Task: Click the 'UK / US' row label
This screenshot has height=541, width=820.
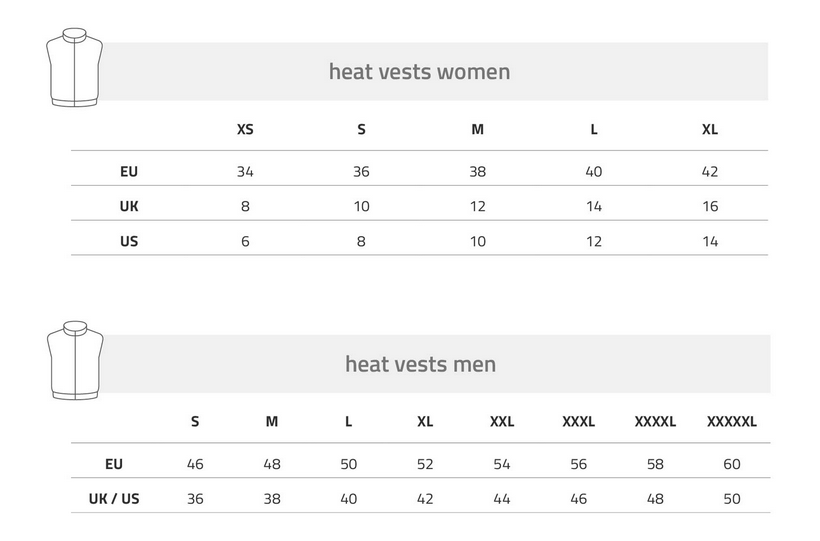Action: [x=114, y=499]
